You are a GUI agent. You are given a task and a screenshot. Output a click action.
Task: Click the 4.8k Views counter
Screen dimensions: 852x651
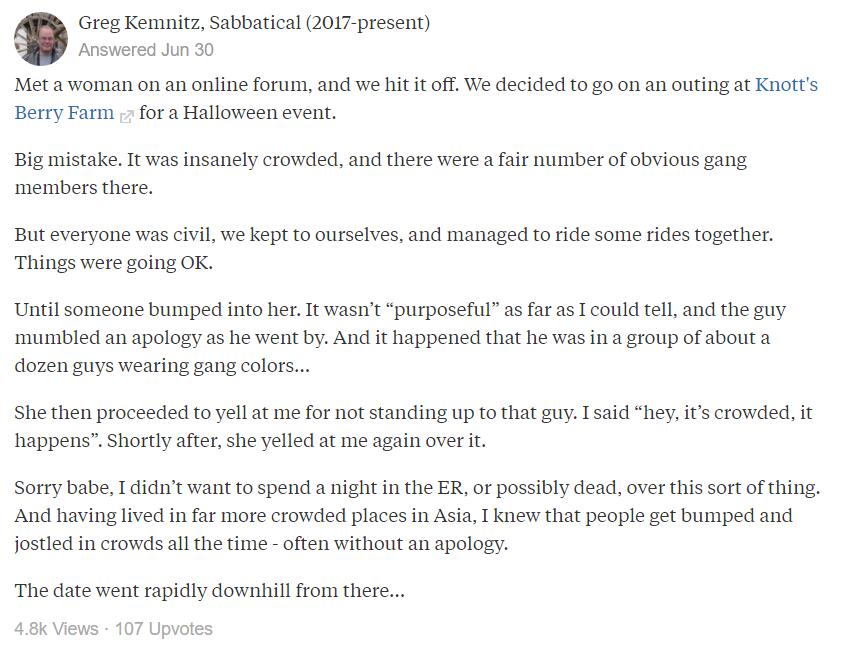57,629
